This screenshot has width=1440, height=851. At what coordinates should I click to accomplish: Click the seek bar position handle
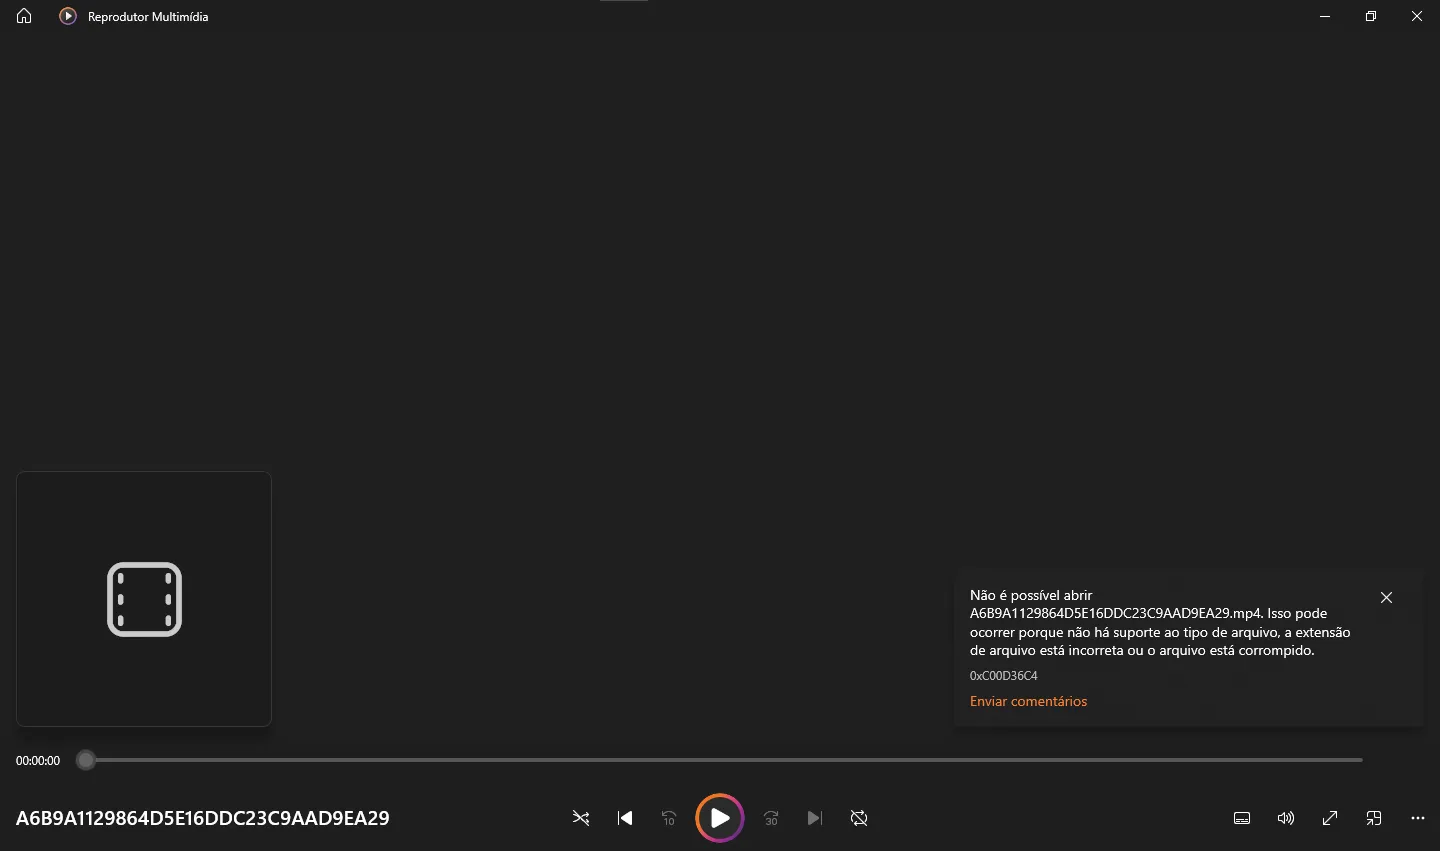point(86,760)
